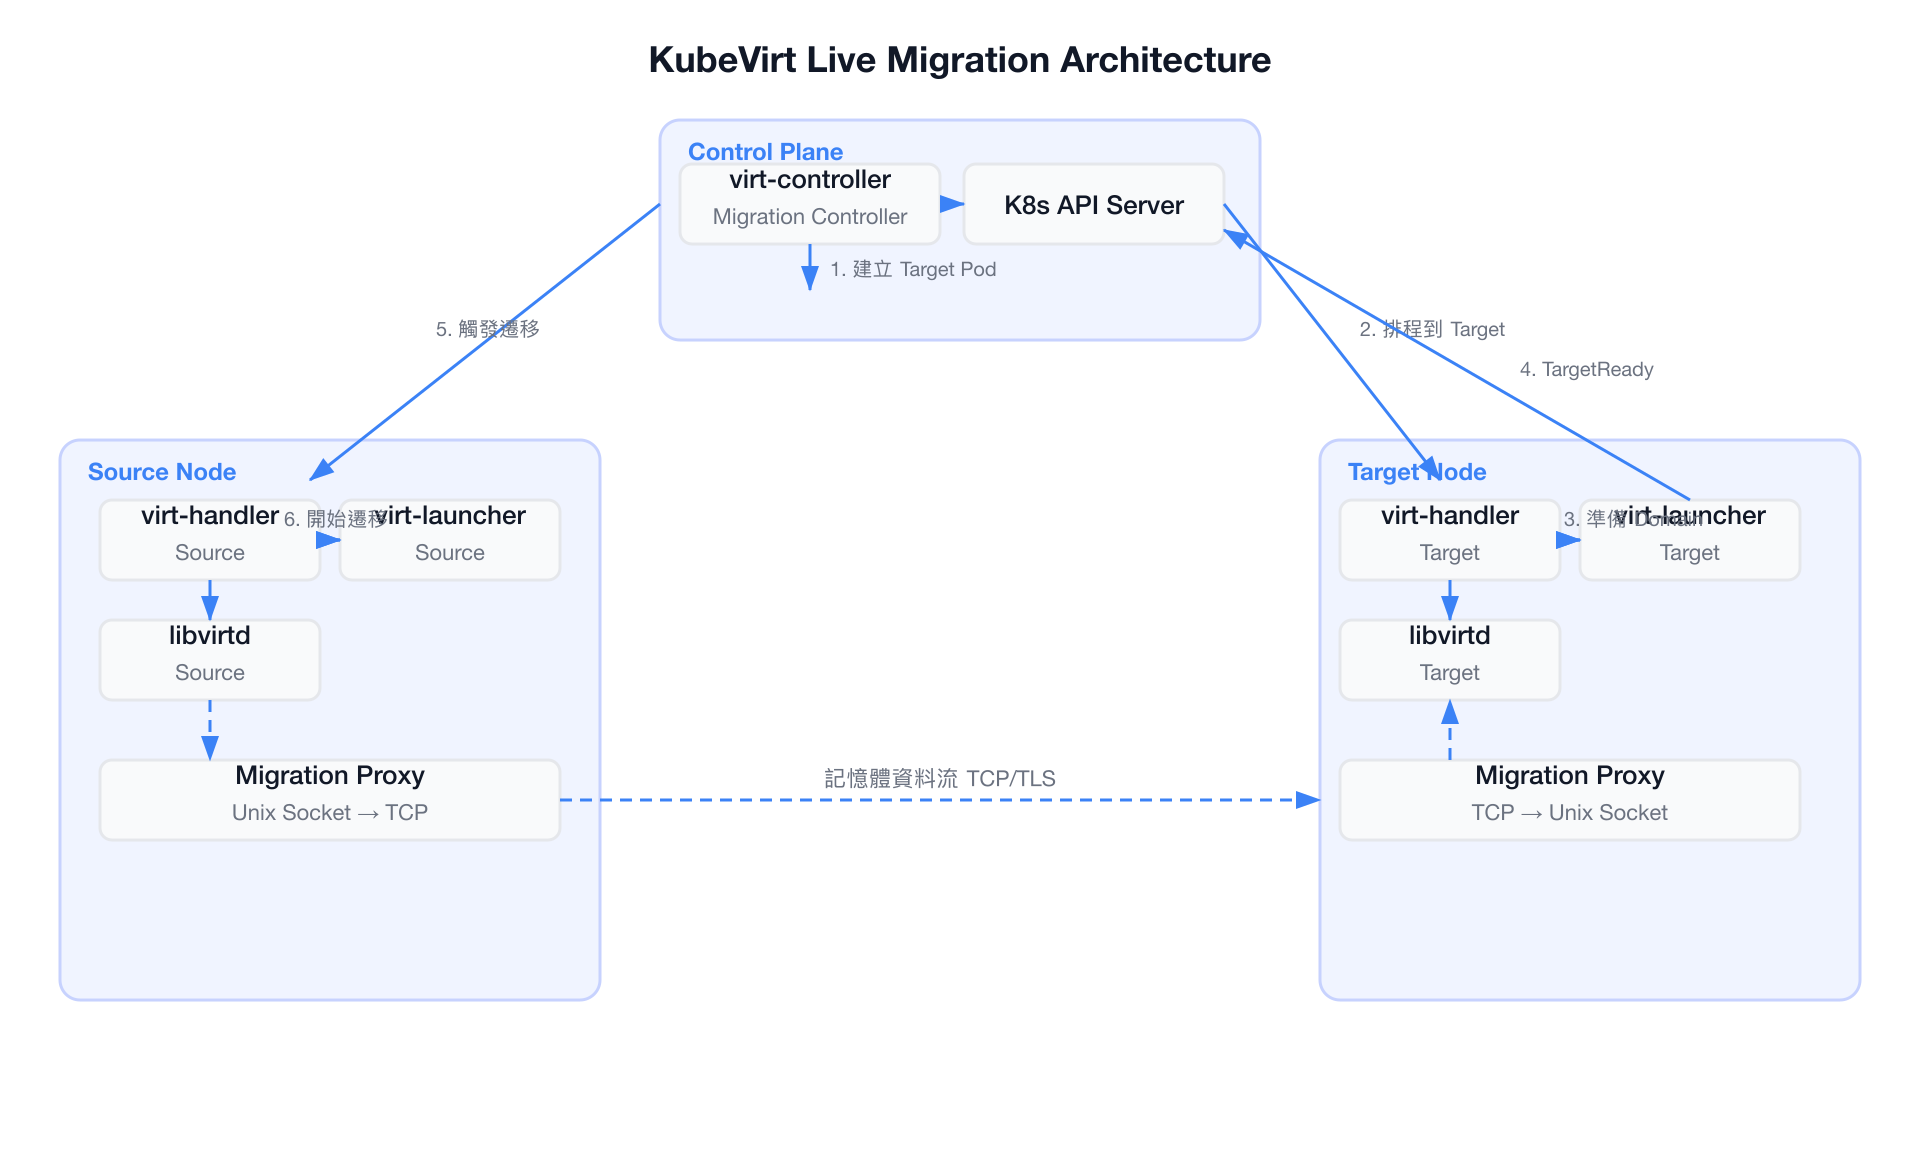Select the virt-handler Target box
Image resolution: width=1920 pixels, height=1160 pixels.
(x=1450, y=540)
